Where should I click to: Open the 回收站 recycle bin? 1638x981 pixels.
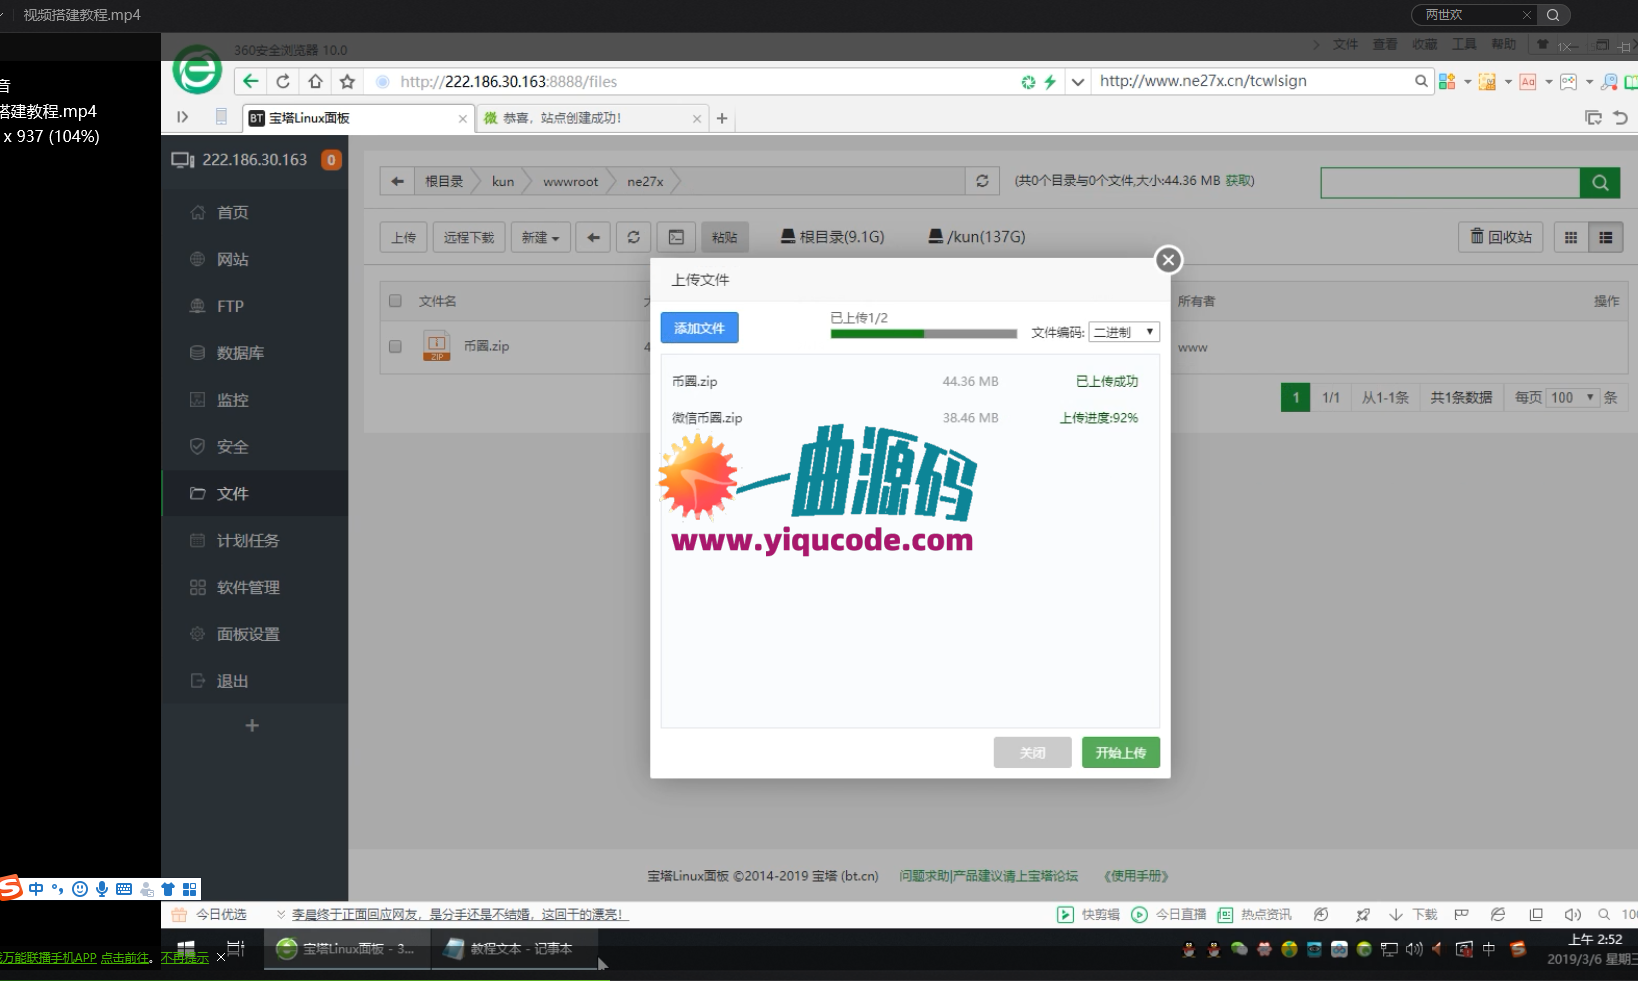tap(1501, 237)
